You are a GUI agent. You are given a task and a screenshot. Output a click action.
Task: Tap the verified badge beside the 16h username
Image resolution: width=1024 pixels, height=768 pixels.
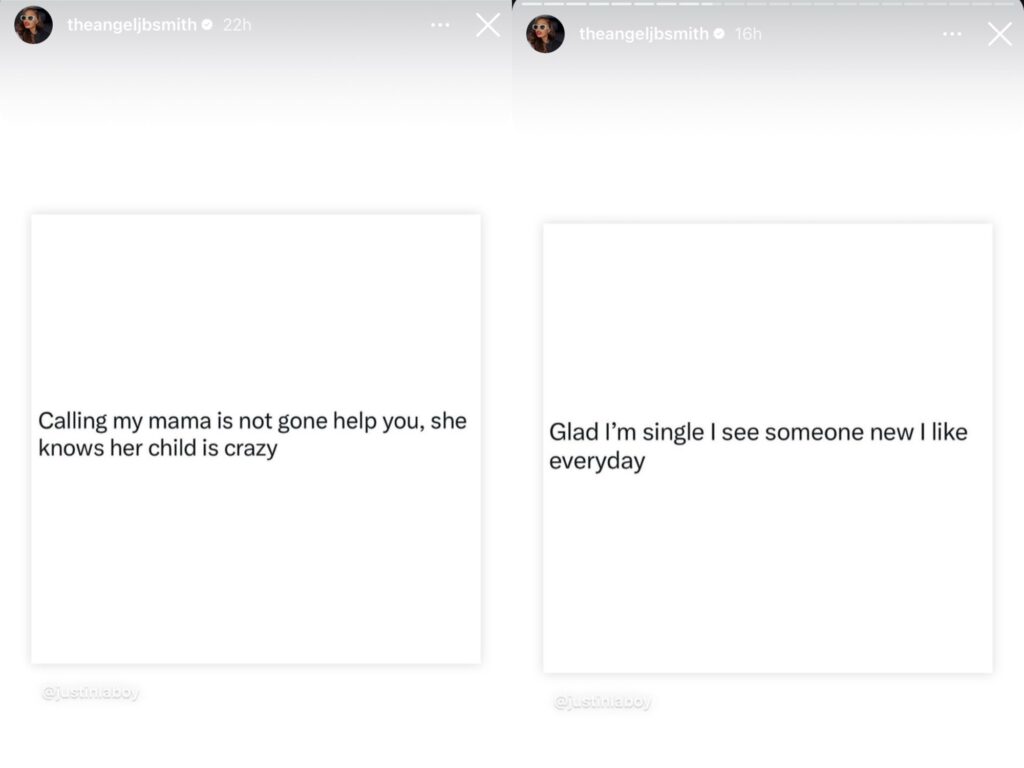719,34
